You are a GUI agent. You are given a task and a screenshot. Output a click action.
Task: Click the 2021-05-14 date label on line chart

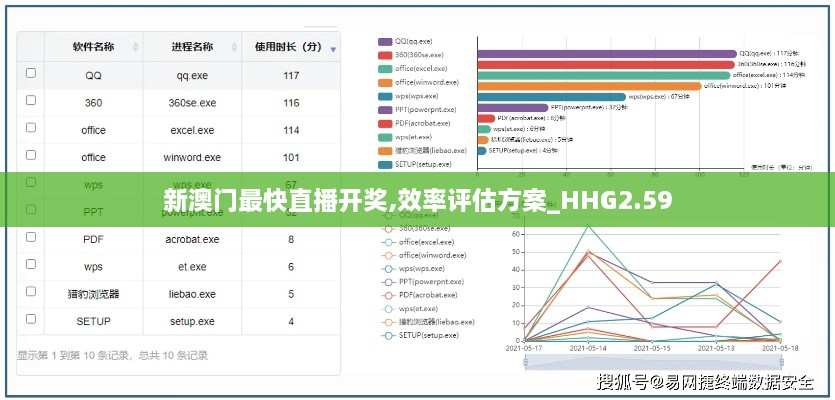pos(588,348)
